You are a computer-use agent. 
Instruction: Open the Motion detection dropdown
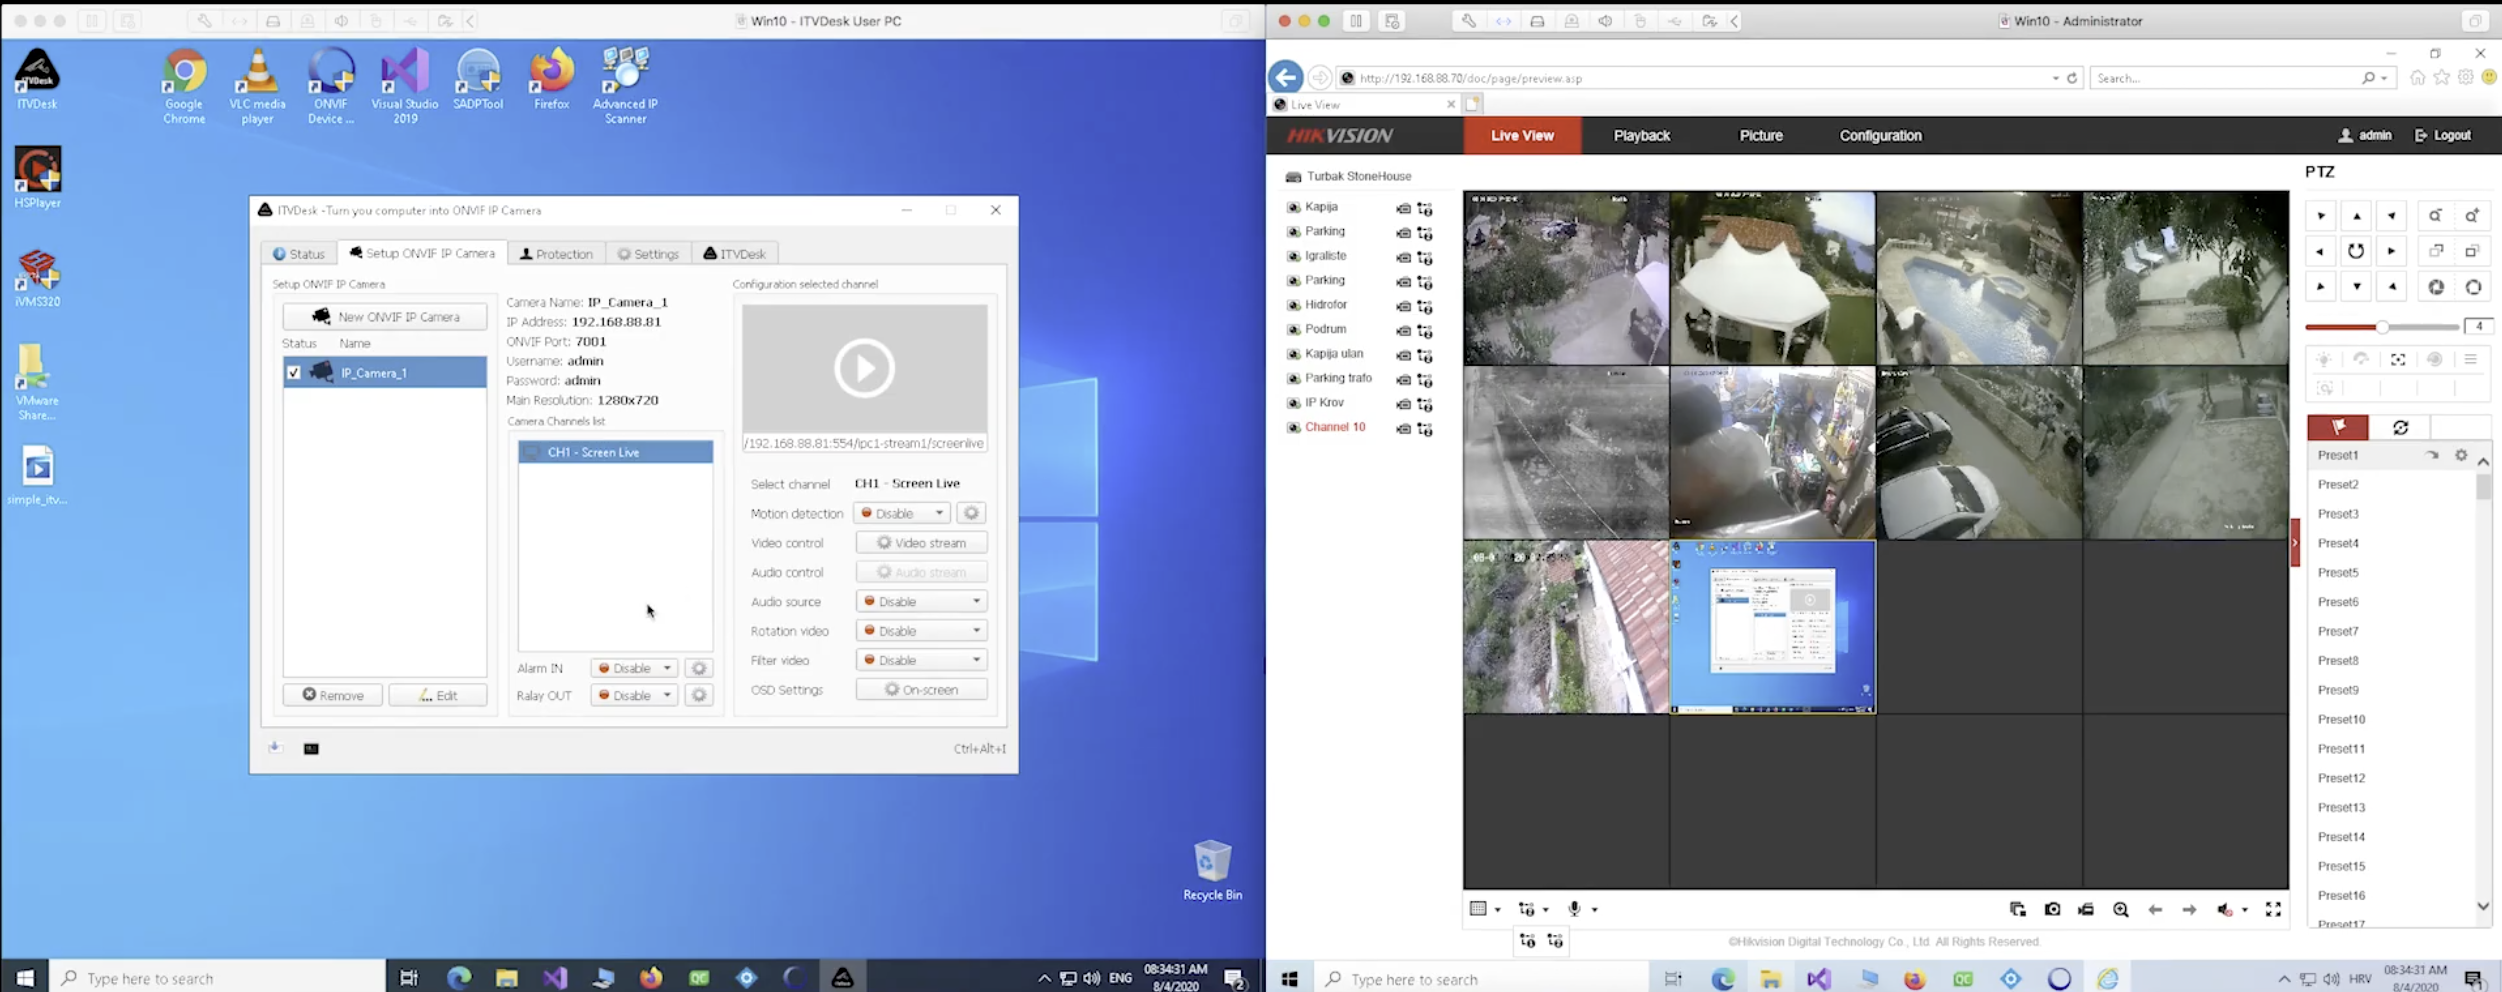point(902,513)
